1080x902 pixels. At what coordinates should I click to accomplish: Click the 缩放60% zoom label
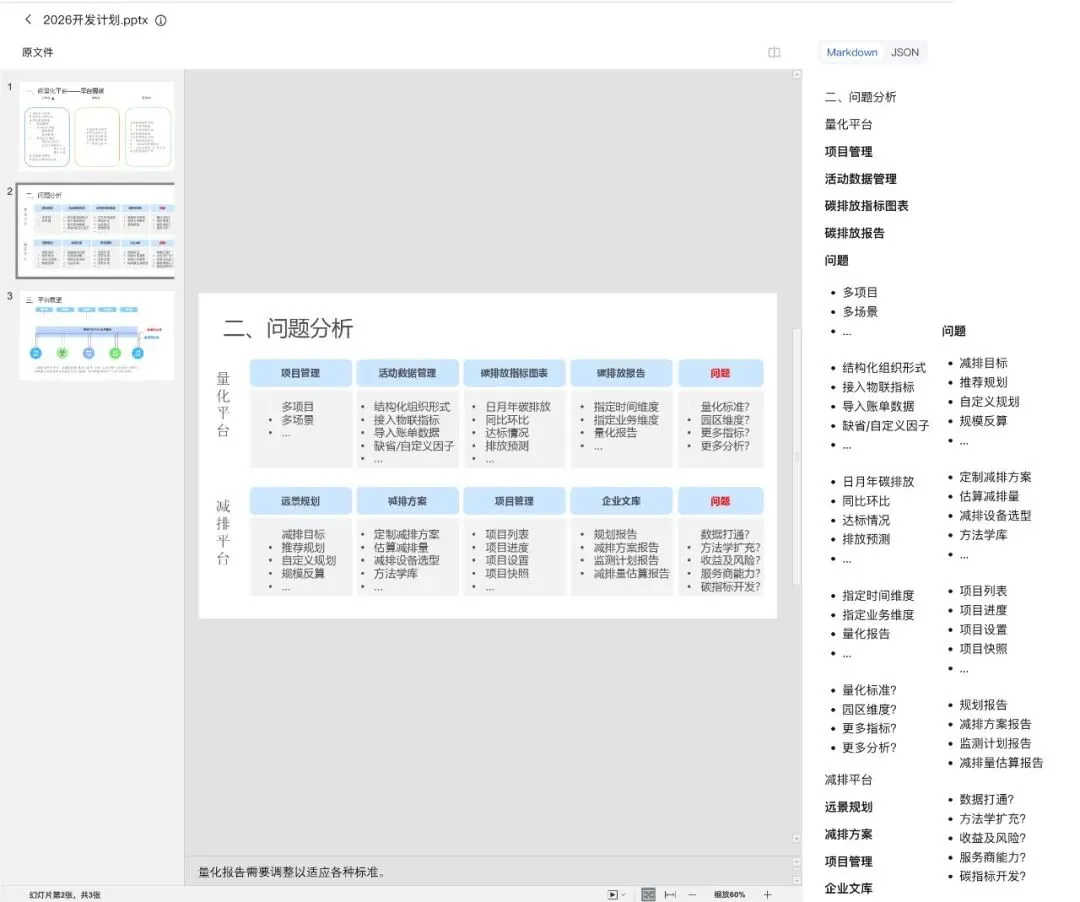[x=729, y=894]
